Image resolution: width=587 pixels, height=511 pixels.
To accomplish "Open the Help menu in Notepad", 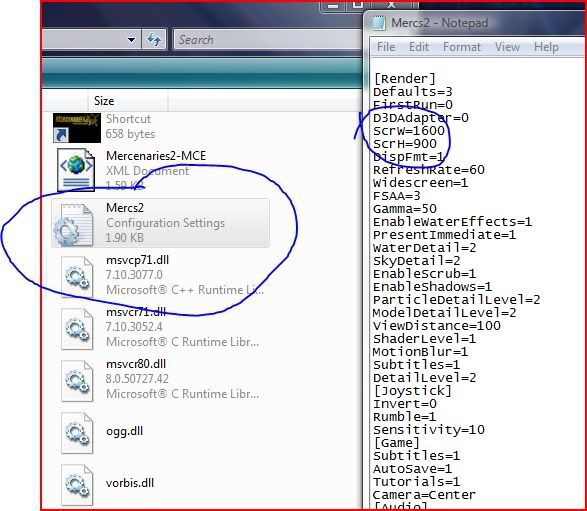I will pos(546,47).
